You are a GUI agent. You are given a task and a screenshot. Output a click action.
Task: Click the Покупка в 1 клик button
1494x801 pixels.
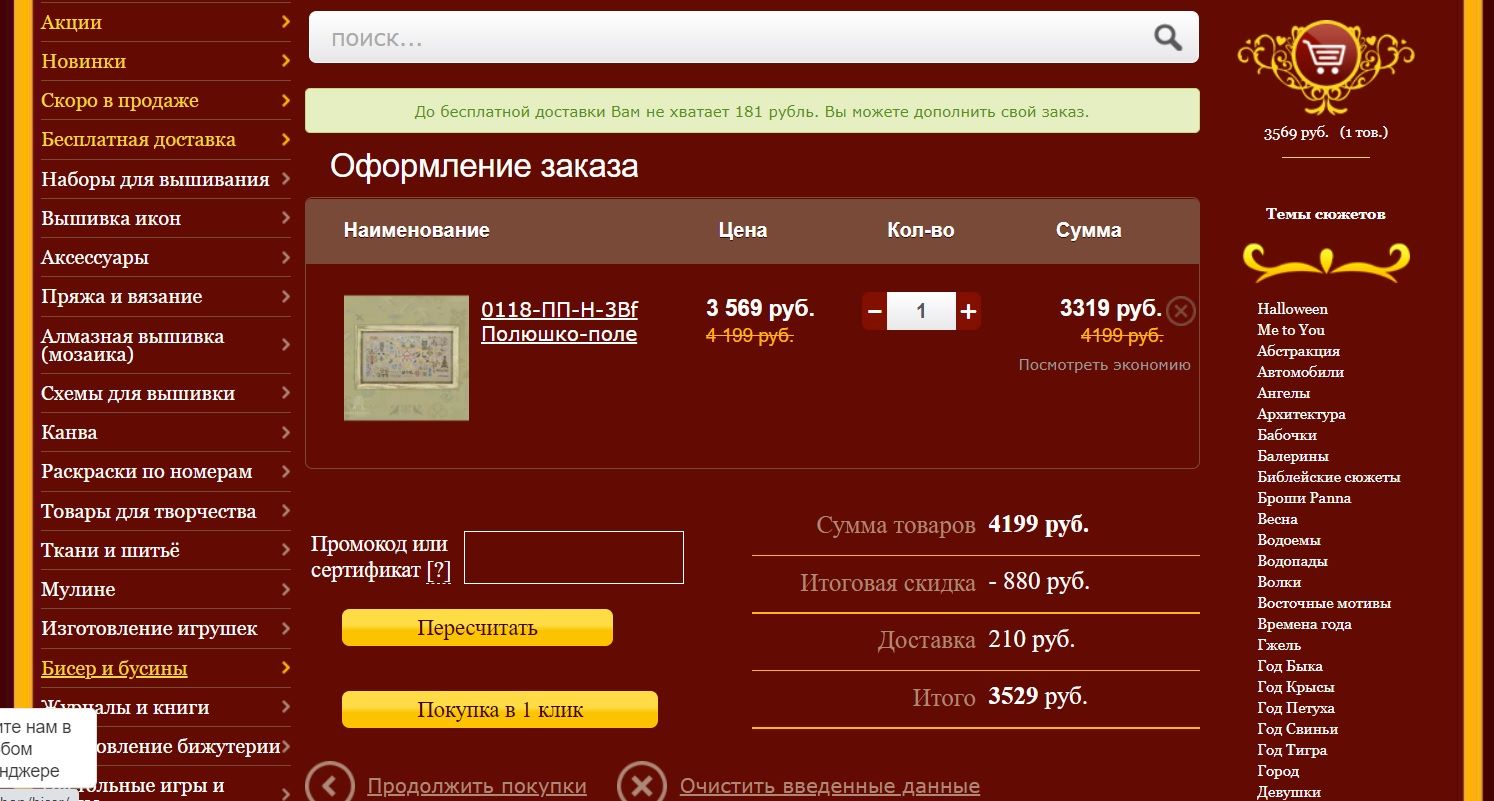pyautogui.click(x=499, y=710)
